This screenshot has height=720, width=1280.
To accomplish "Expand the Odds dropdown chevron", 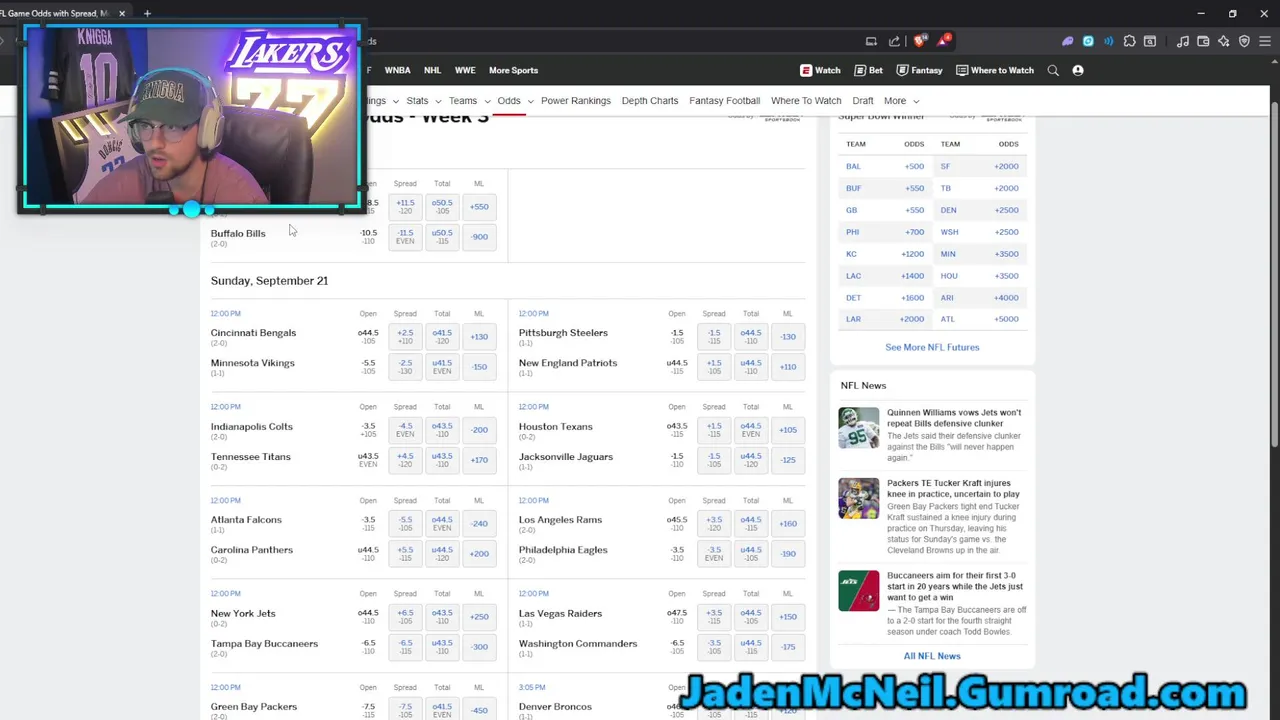I will 530,101.
